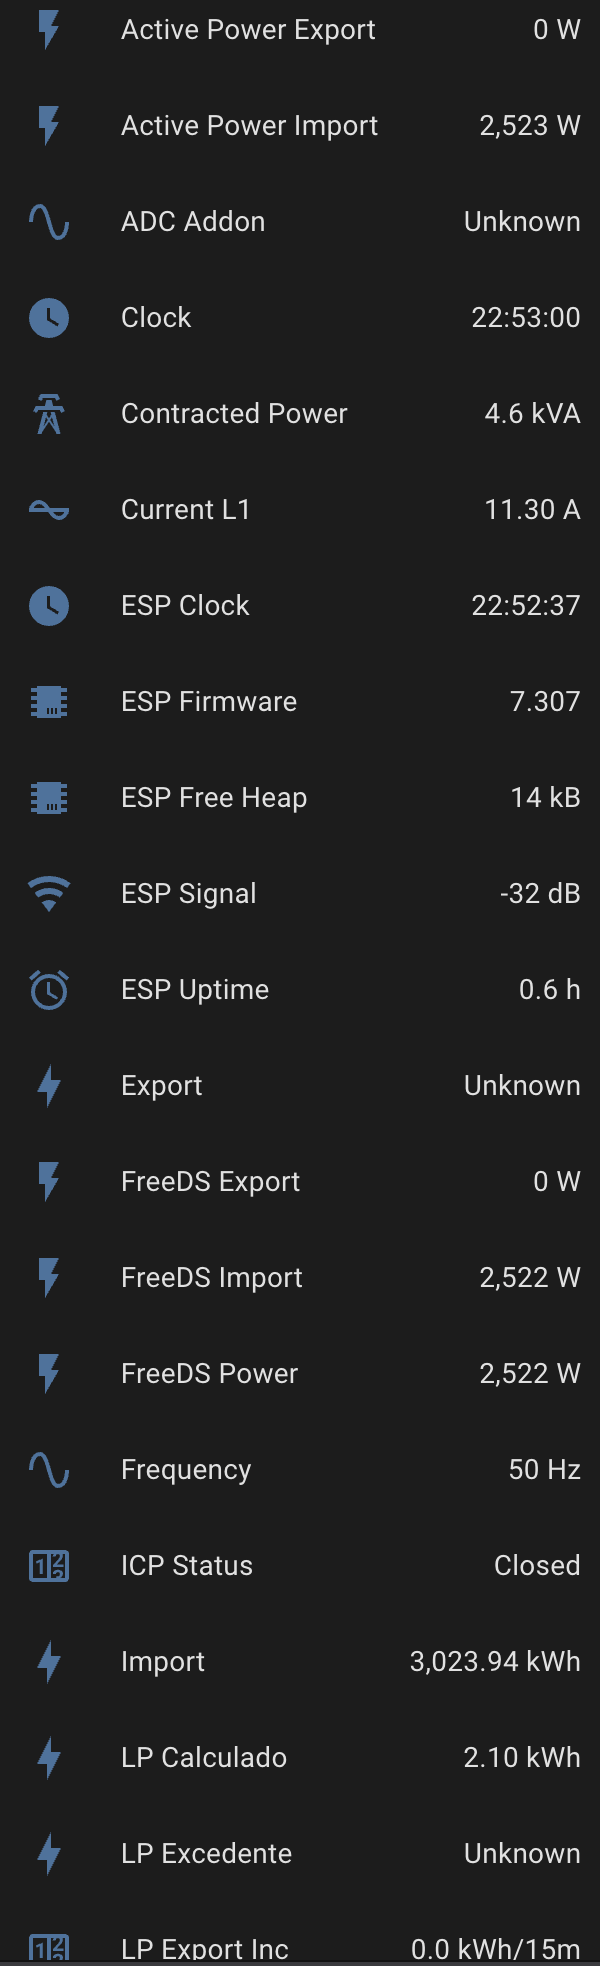Click the ESP Firmware chip icon

(48, 702)
